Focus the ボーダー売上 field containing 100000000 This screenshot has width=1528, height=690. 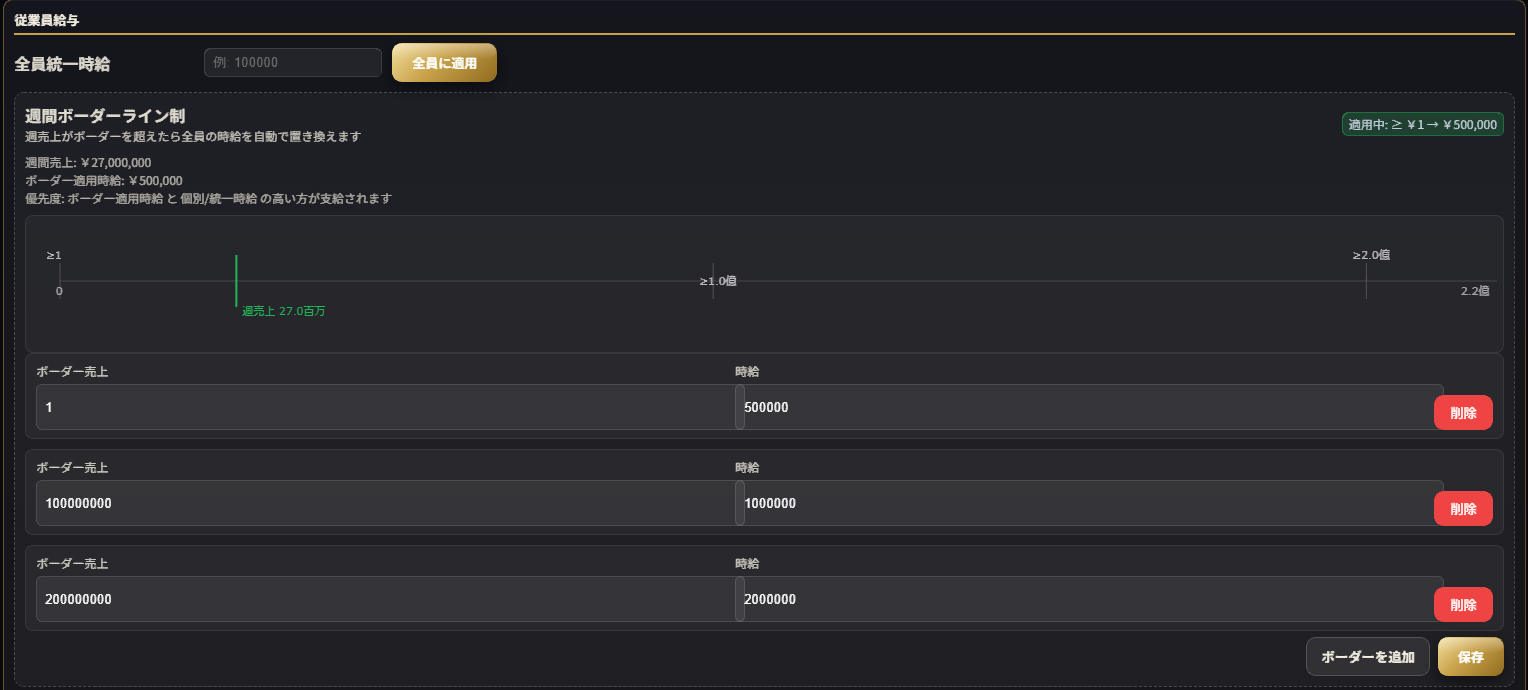[385, 504]
